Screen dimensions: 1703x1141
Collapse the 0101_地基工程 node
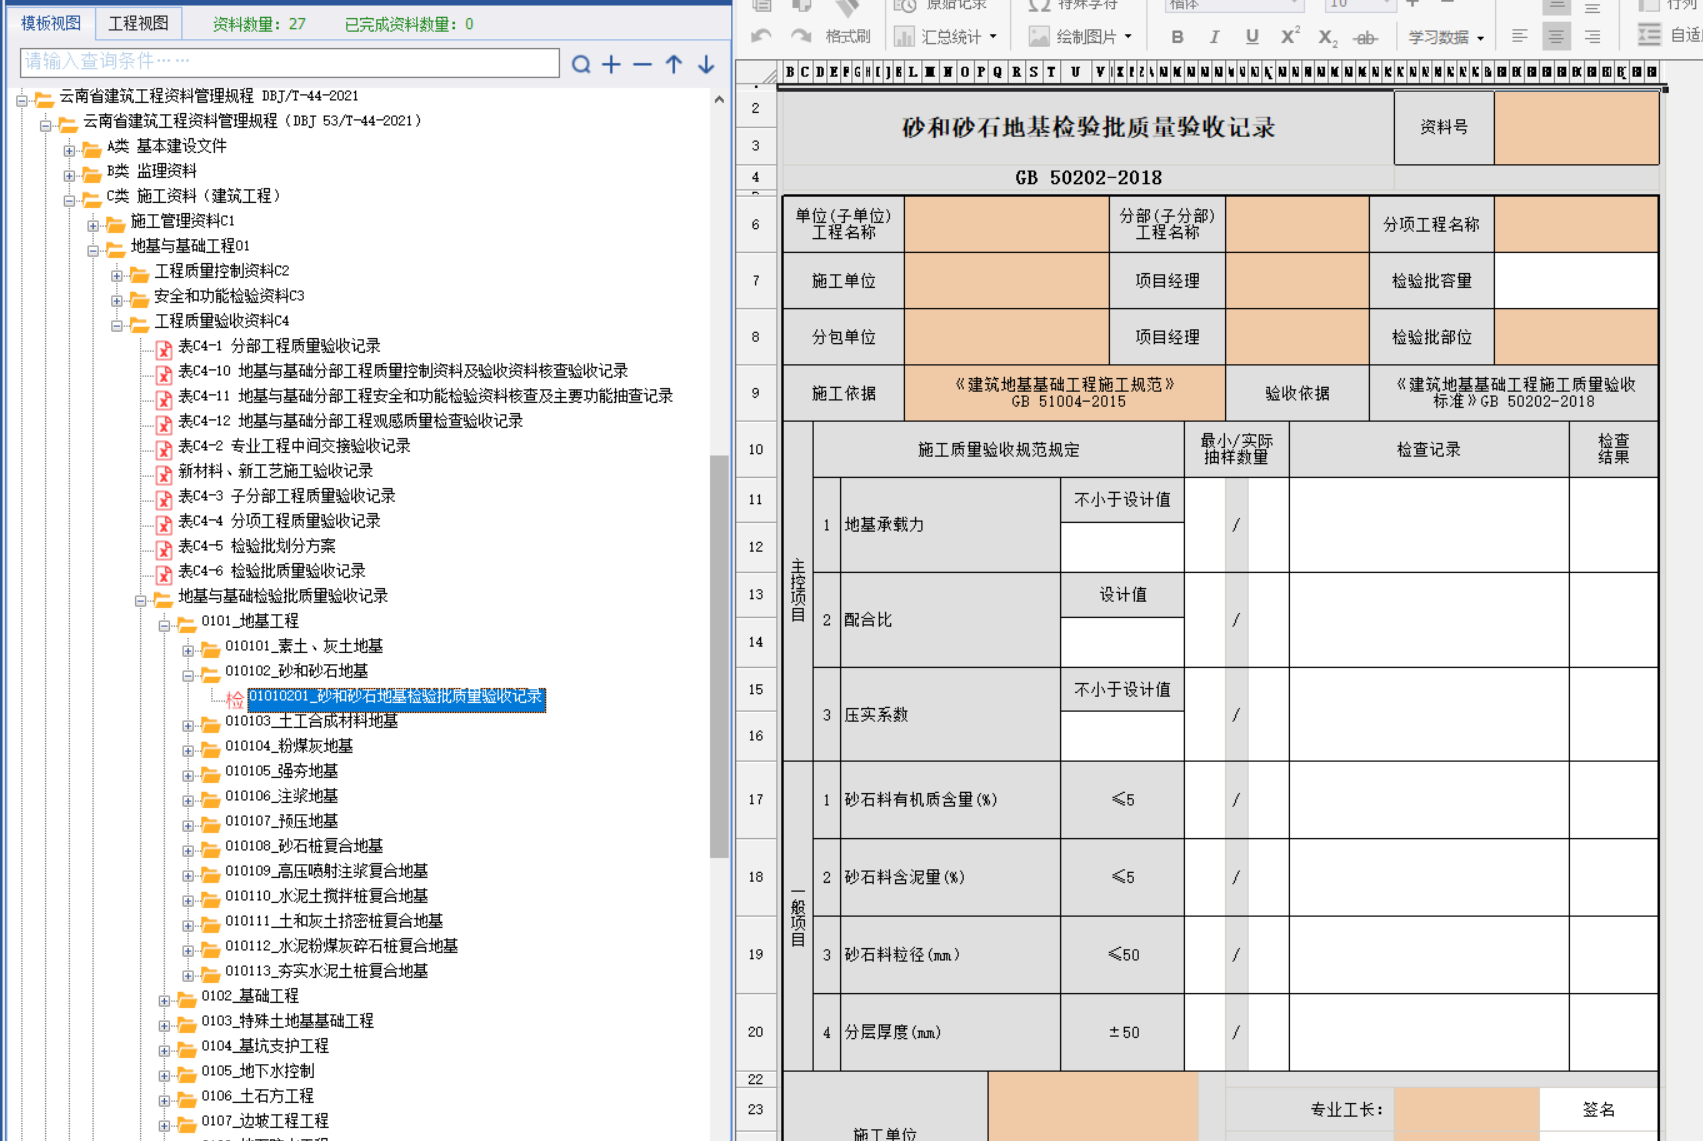(164, 626)
